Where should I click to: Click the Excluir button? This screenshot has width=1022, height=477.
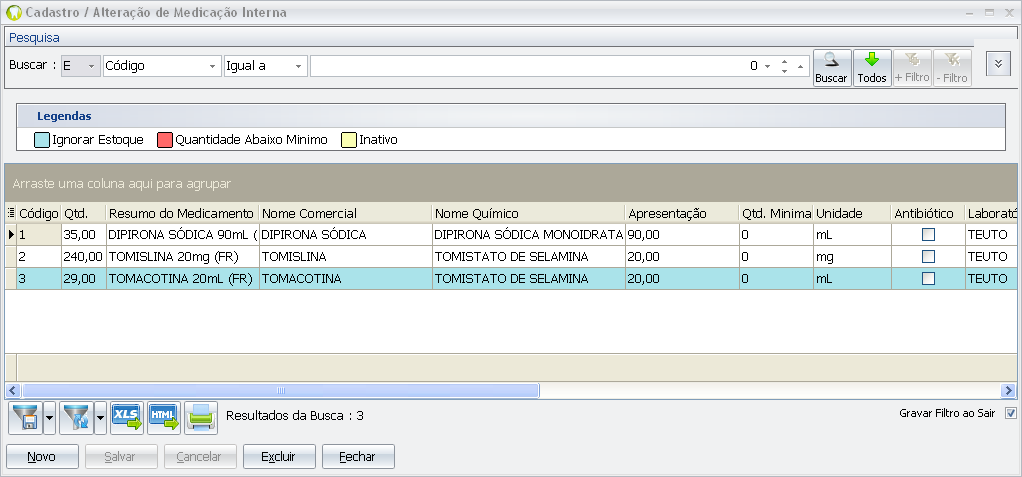(x=278, y=457)
